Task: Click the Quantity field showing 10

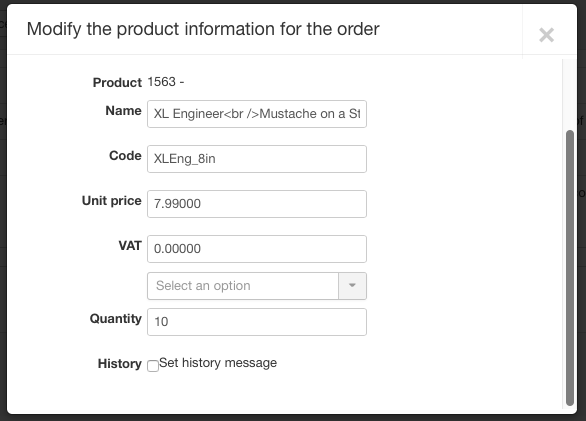Action: point(257,322)
